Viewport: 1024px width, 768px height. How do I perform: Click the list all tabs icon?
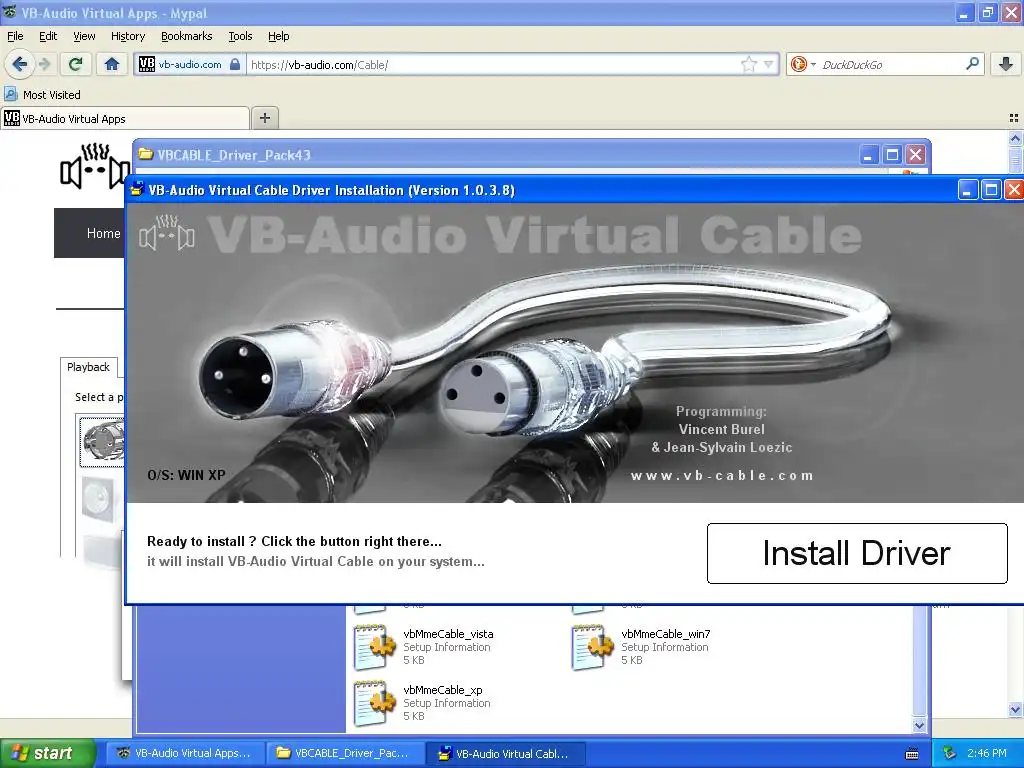[1014, 118]
